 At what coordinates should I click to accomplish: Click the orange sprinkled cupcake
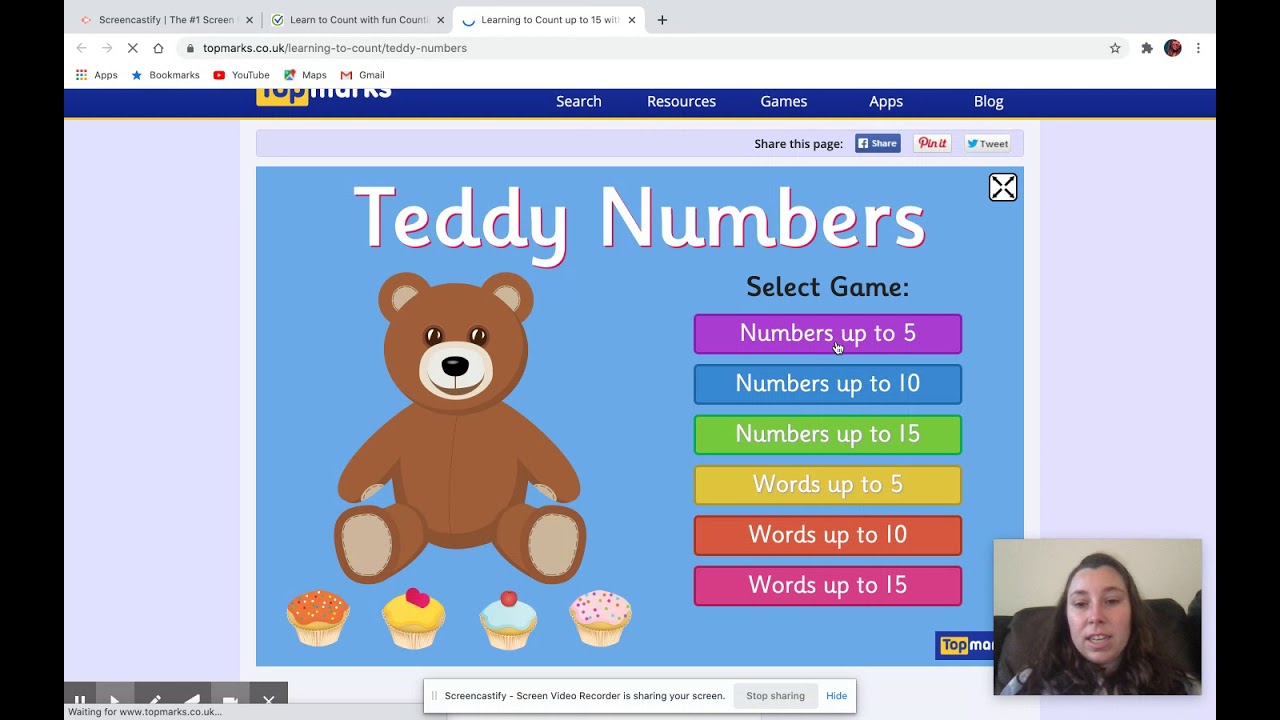pos(318,618)
